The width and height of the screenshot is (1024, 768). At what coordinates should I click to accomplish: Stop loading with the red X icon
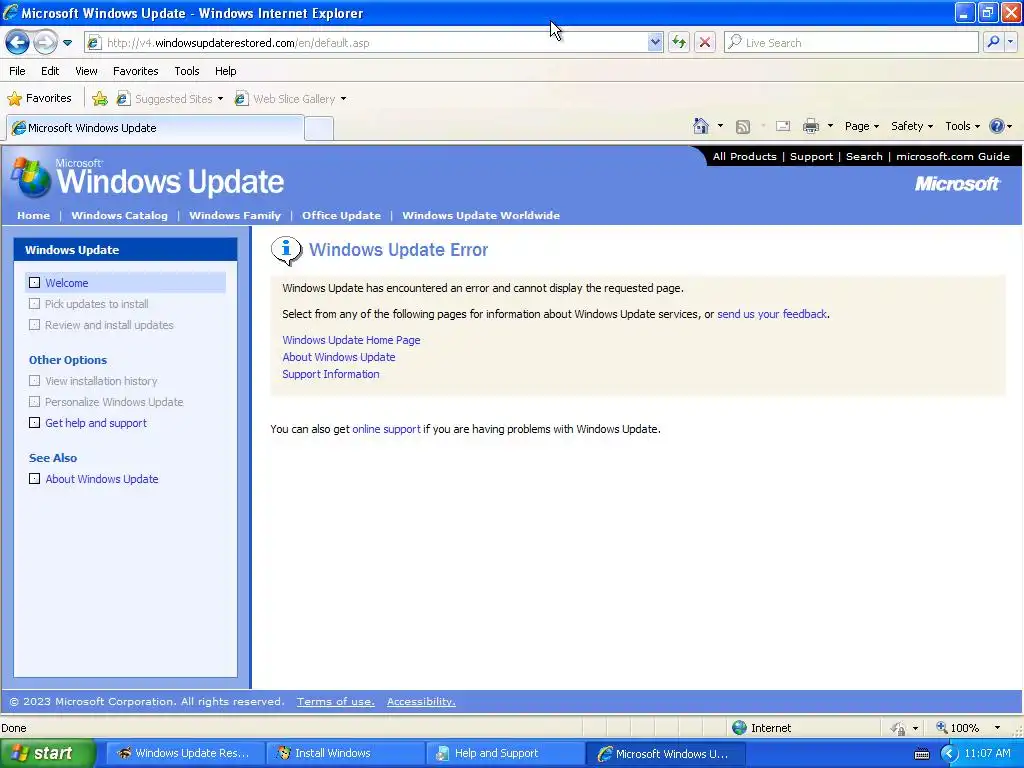coord(705,43)
